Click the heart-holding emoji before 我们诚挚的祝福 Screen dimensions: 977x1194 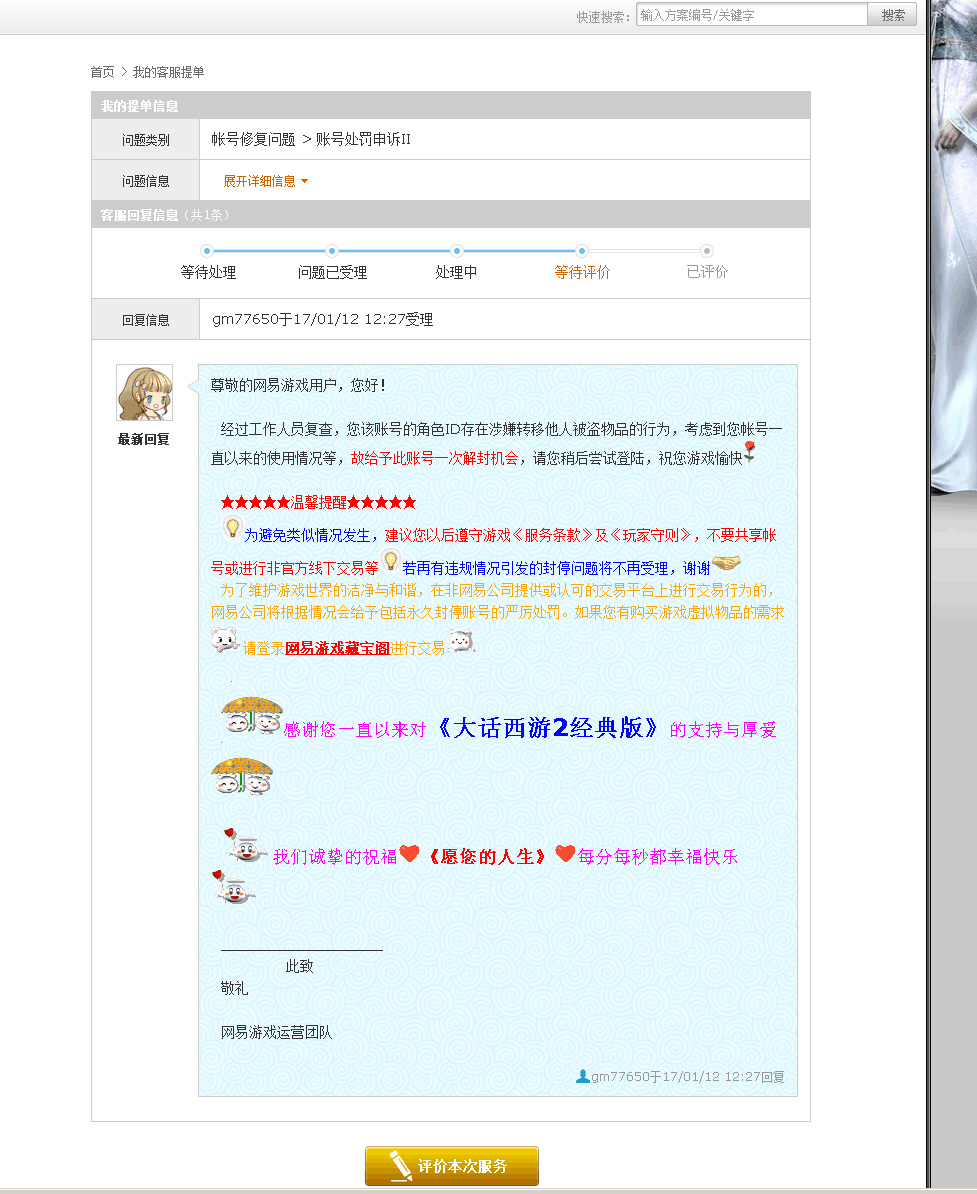(x=245, y=846)
